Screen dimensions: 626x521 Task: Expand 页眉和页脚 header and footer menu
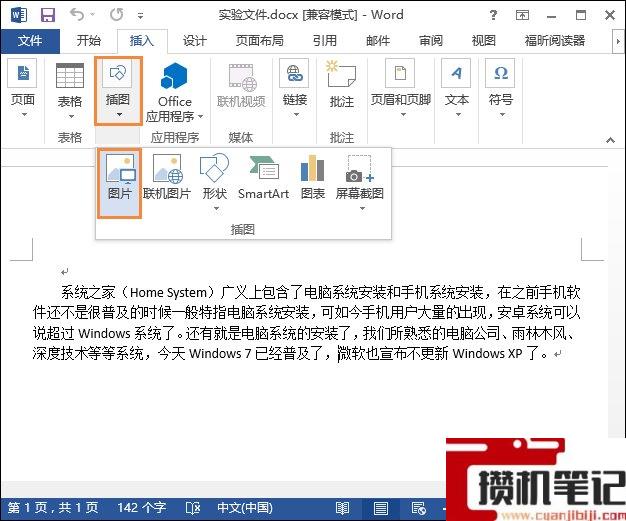pos(401,89)
